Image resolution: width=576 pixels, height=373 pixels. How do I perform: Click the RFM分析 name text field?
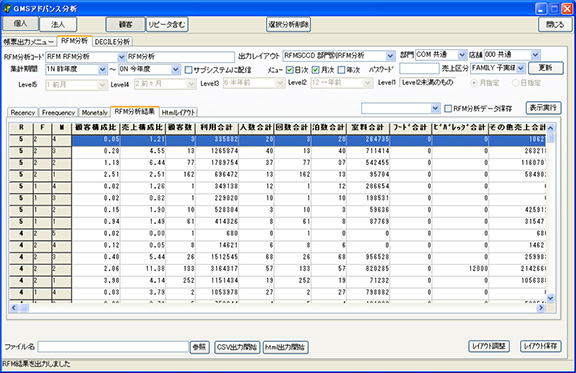click(x=180, y=57)
